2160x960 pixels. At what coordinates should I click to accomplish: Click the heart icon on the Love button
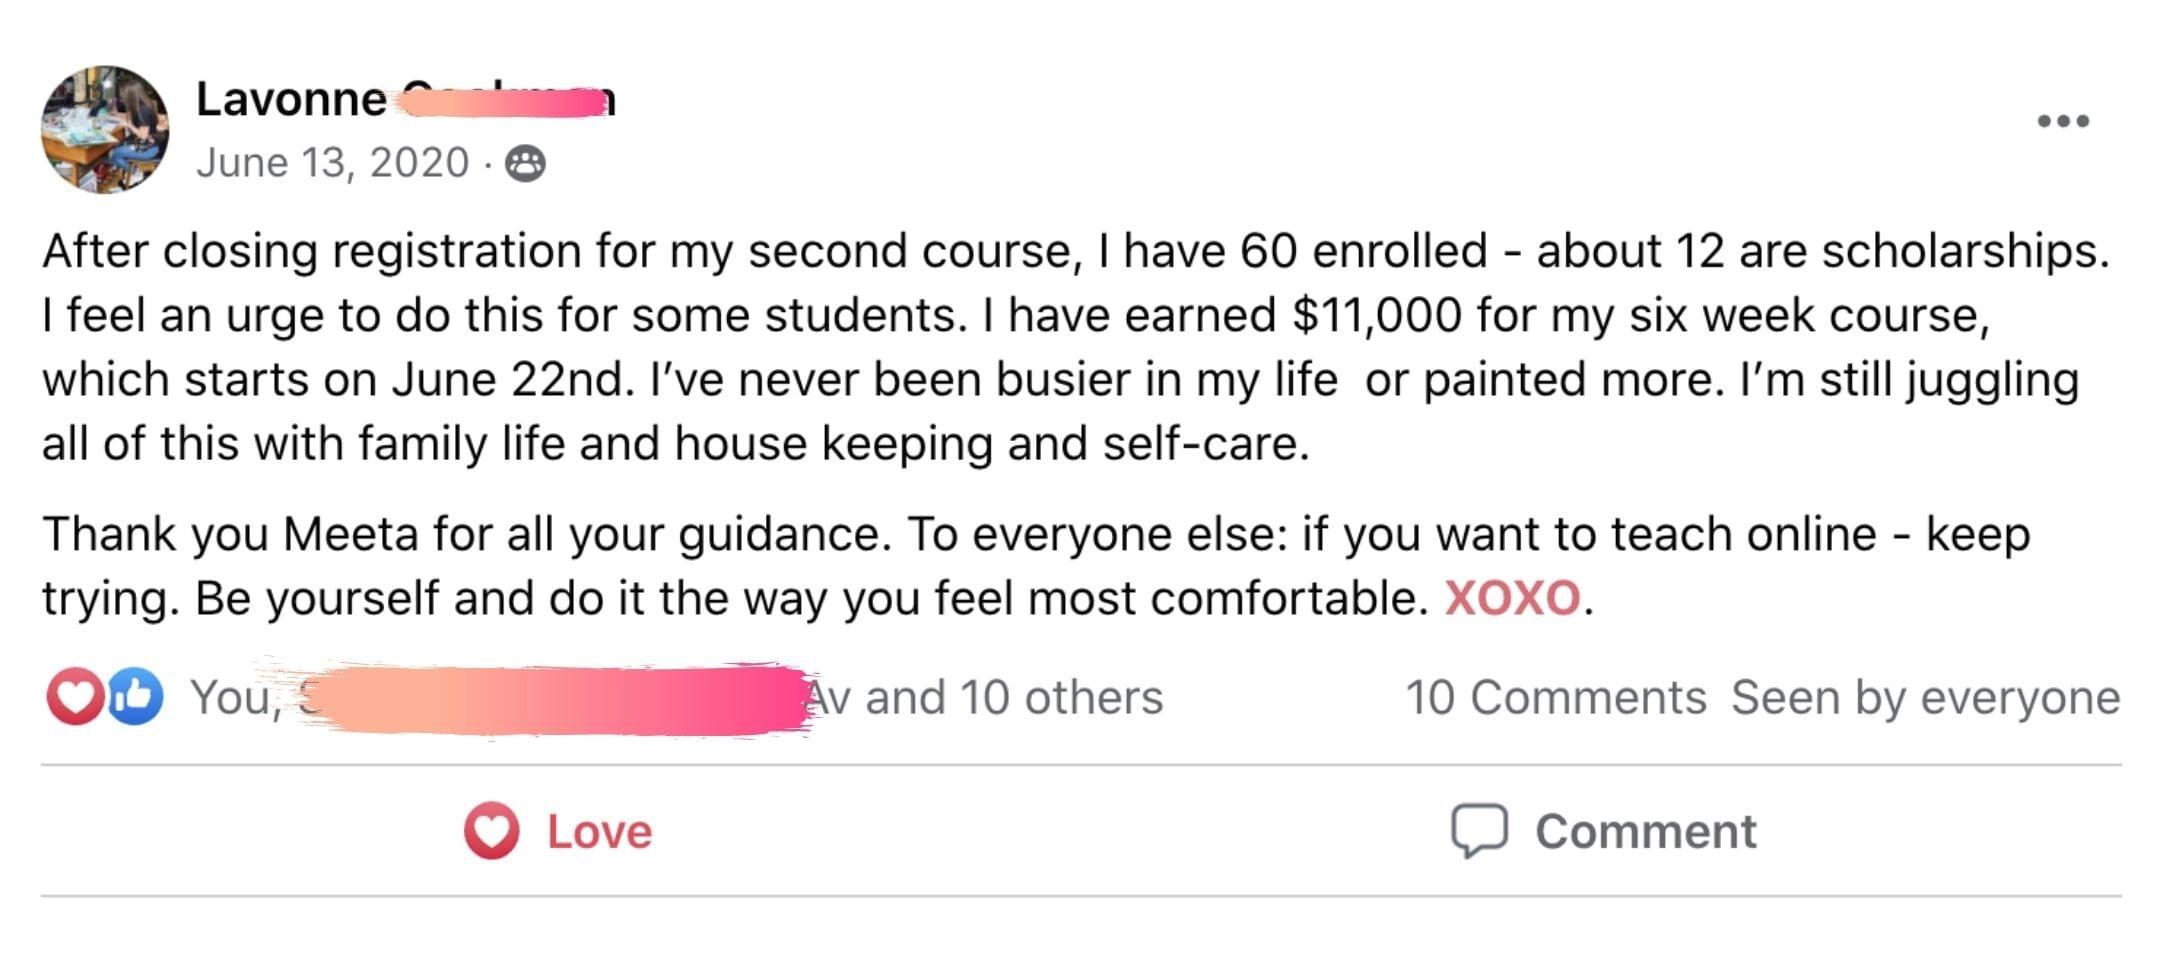(491, 831)
